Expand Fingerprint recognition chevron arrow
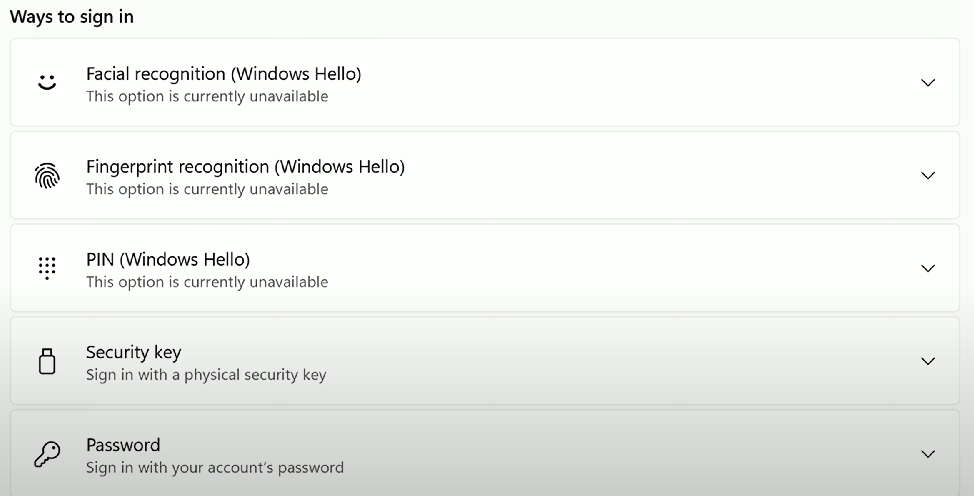Viewport: 974px width, 496px height. tap(927, 175)
